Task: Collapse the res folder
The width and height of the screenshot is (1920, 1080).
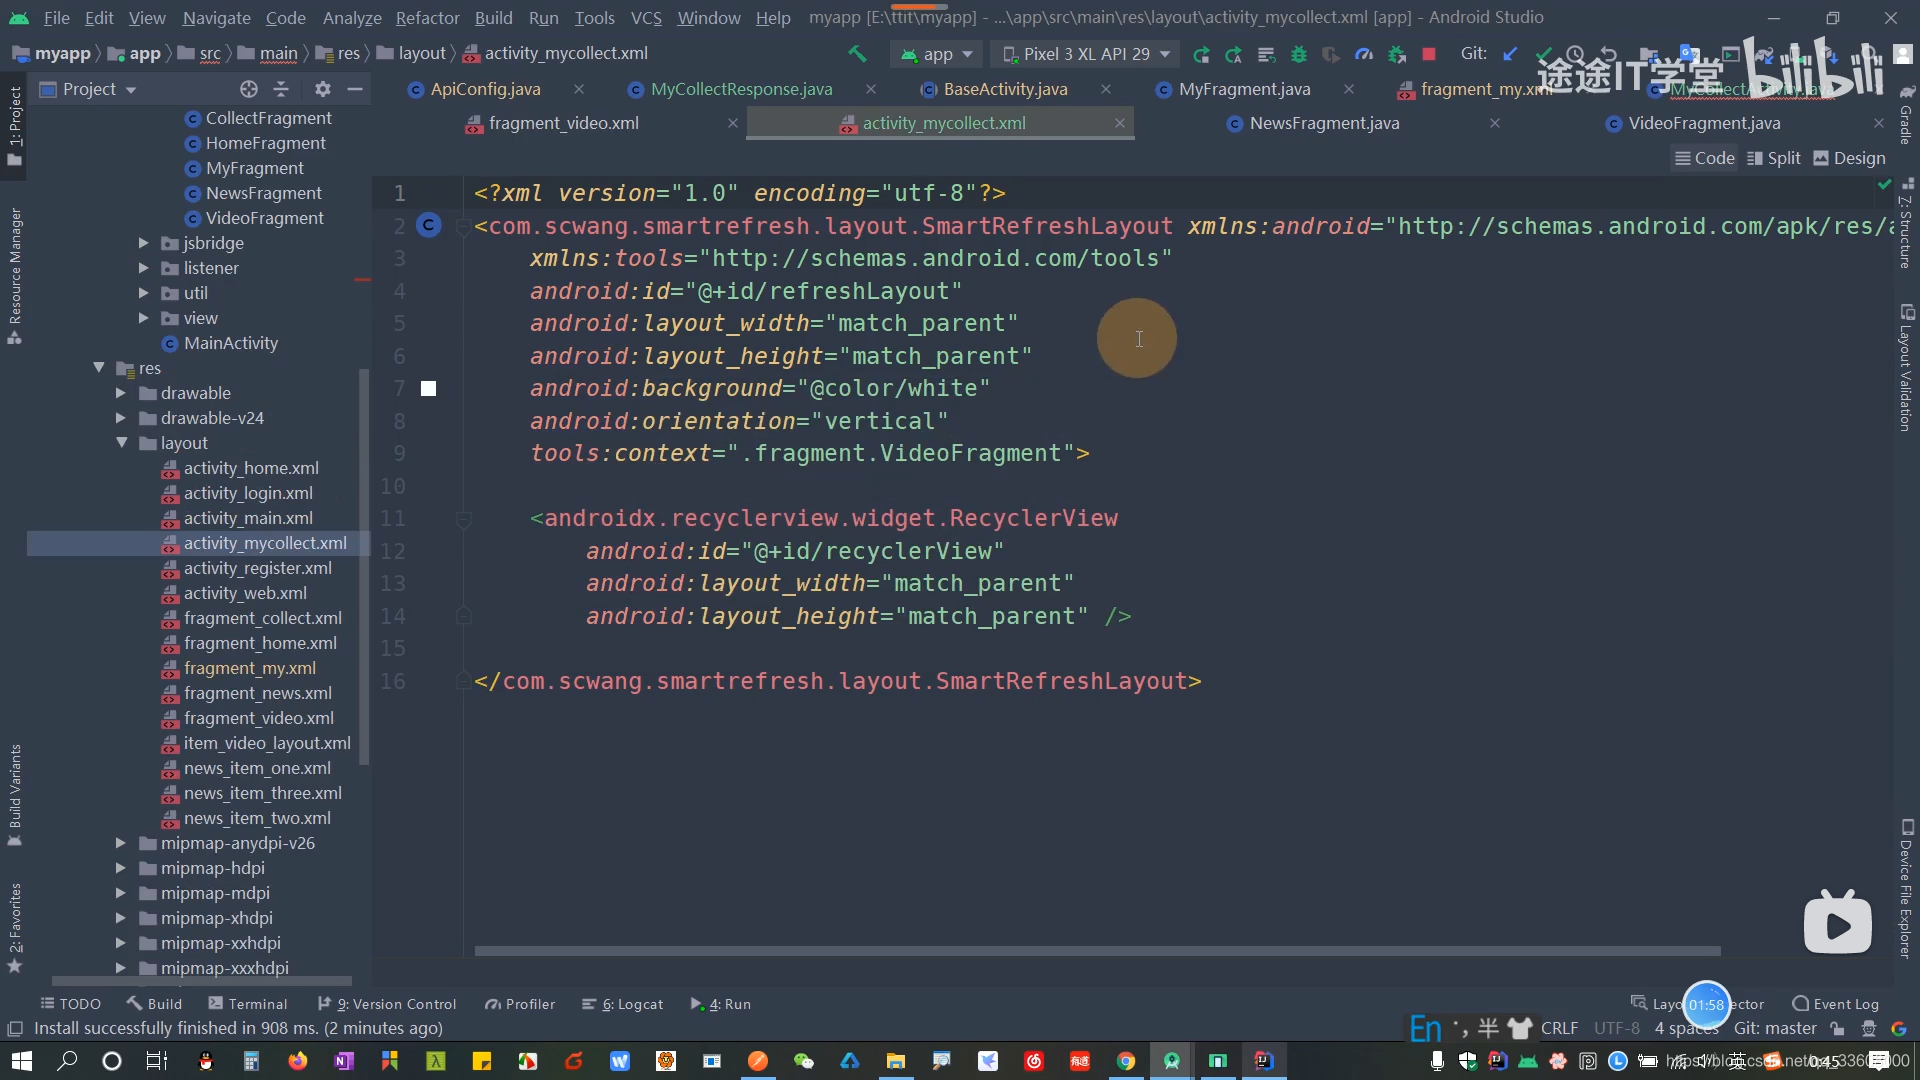Action: tap(99, 368)
